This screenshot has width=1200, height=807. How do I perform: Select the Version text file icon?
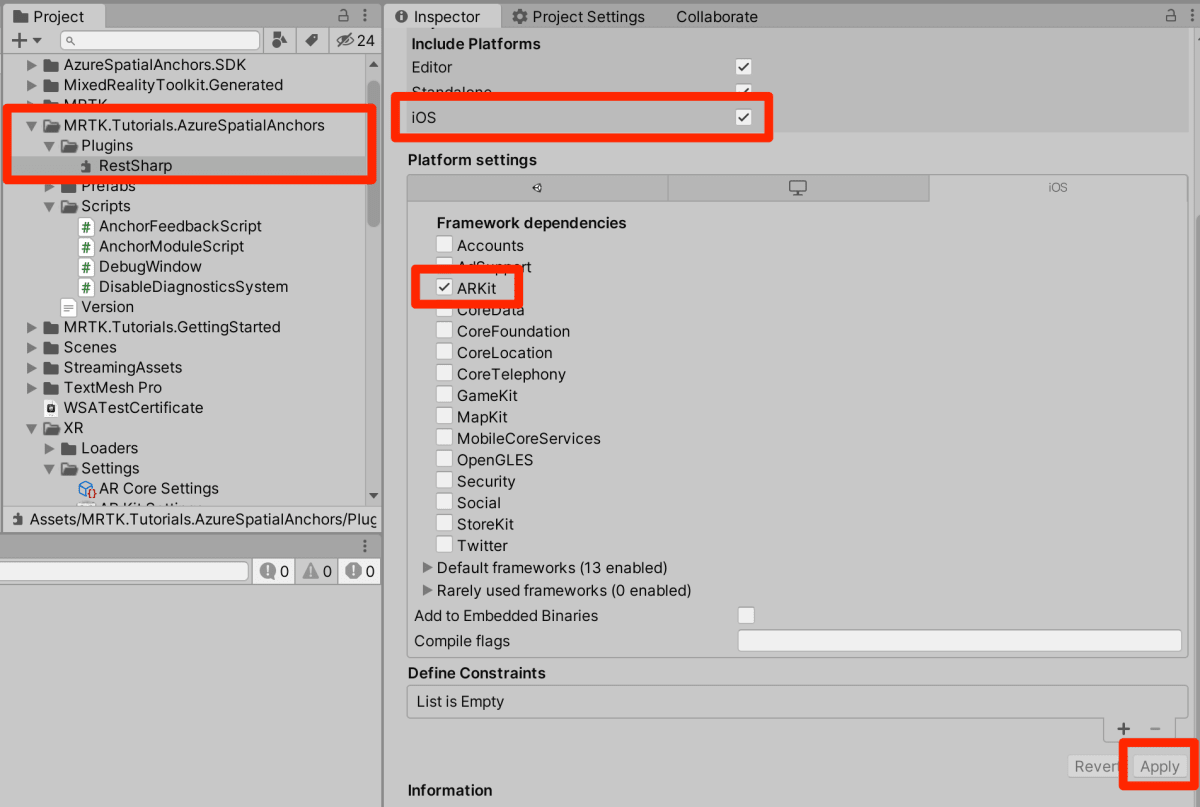tap(68, 307)
